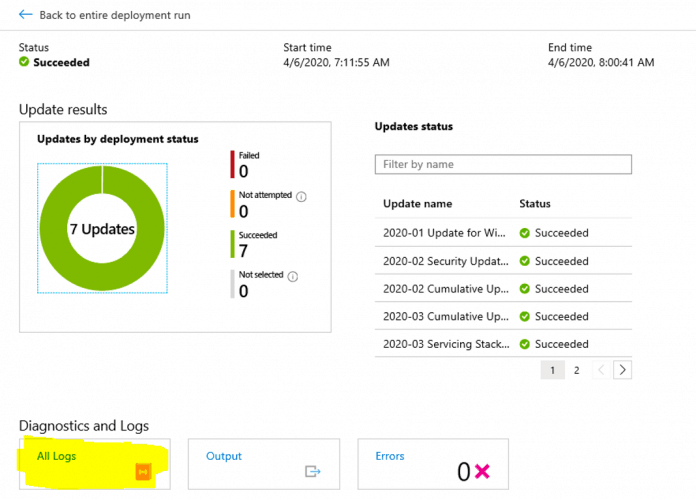The image size is (696, 499).
Task: Click the previous page chevron
Action: tap(601, 370)
